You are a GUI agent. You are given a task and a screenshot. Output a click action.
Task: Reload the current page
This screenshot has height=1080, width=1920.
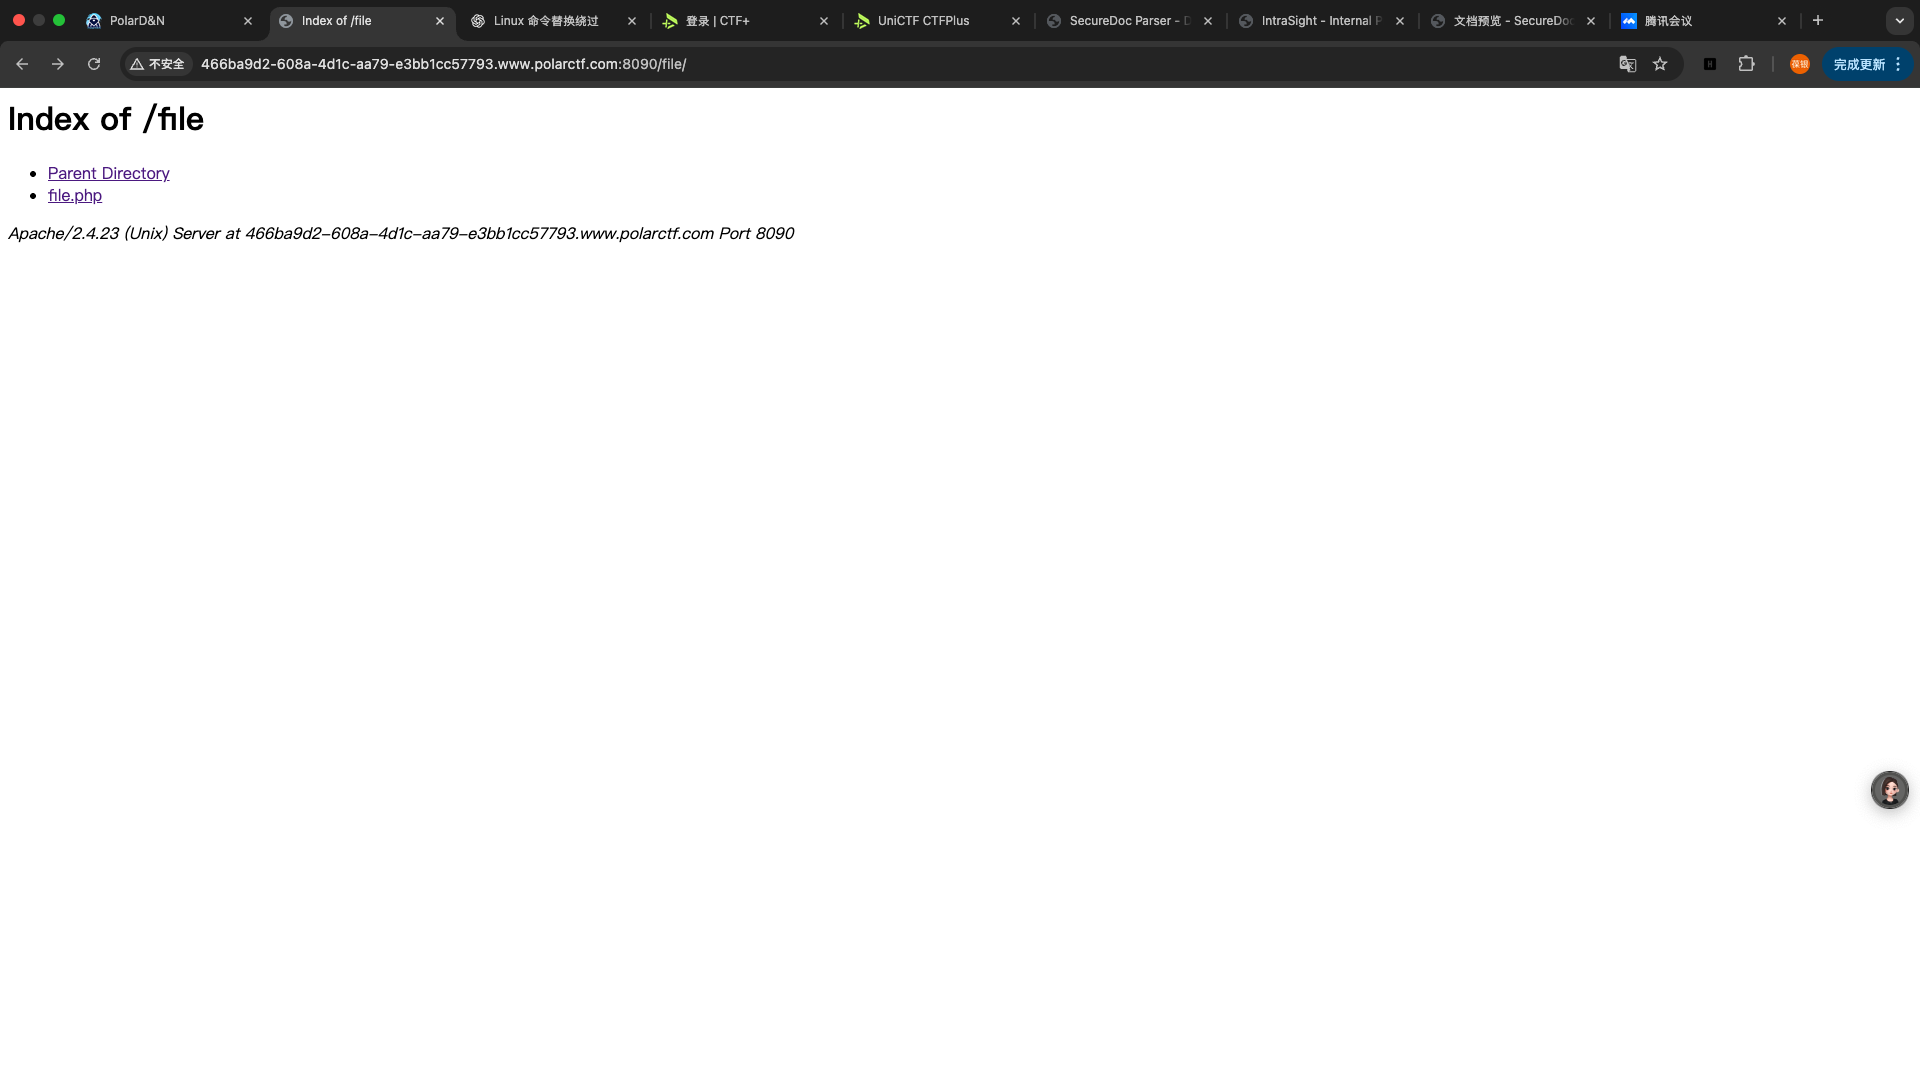(x=94, y=64)
